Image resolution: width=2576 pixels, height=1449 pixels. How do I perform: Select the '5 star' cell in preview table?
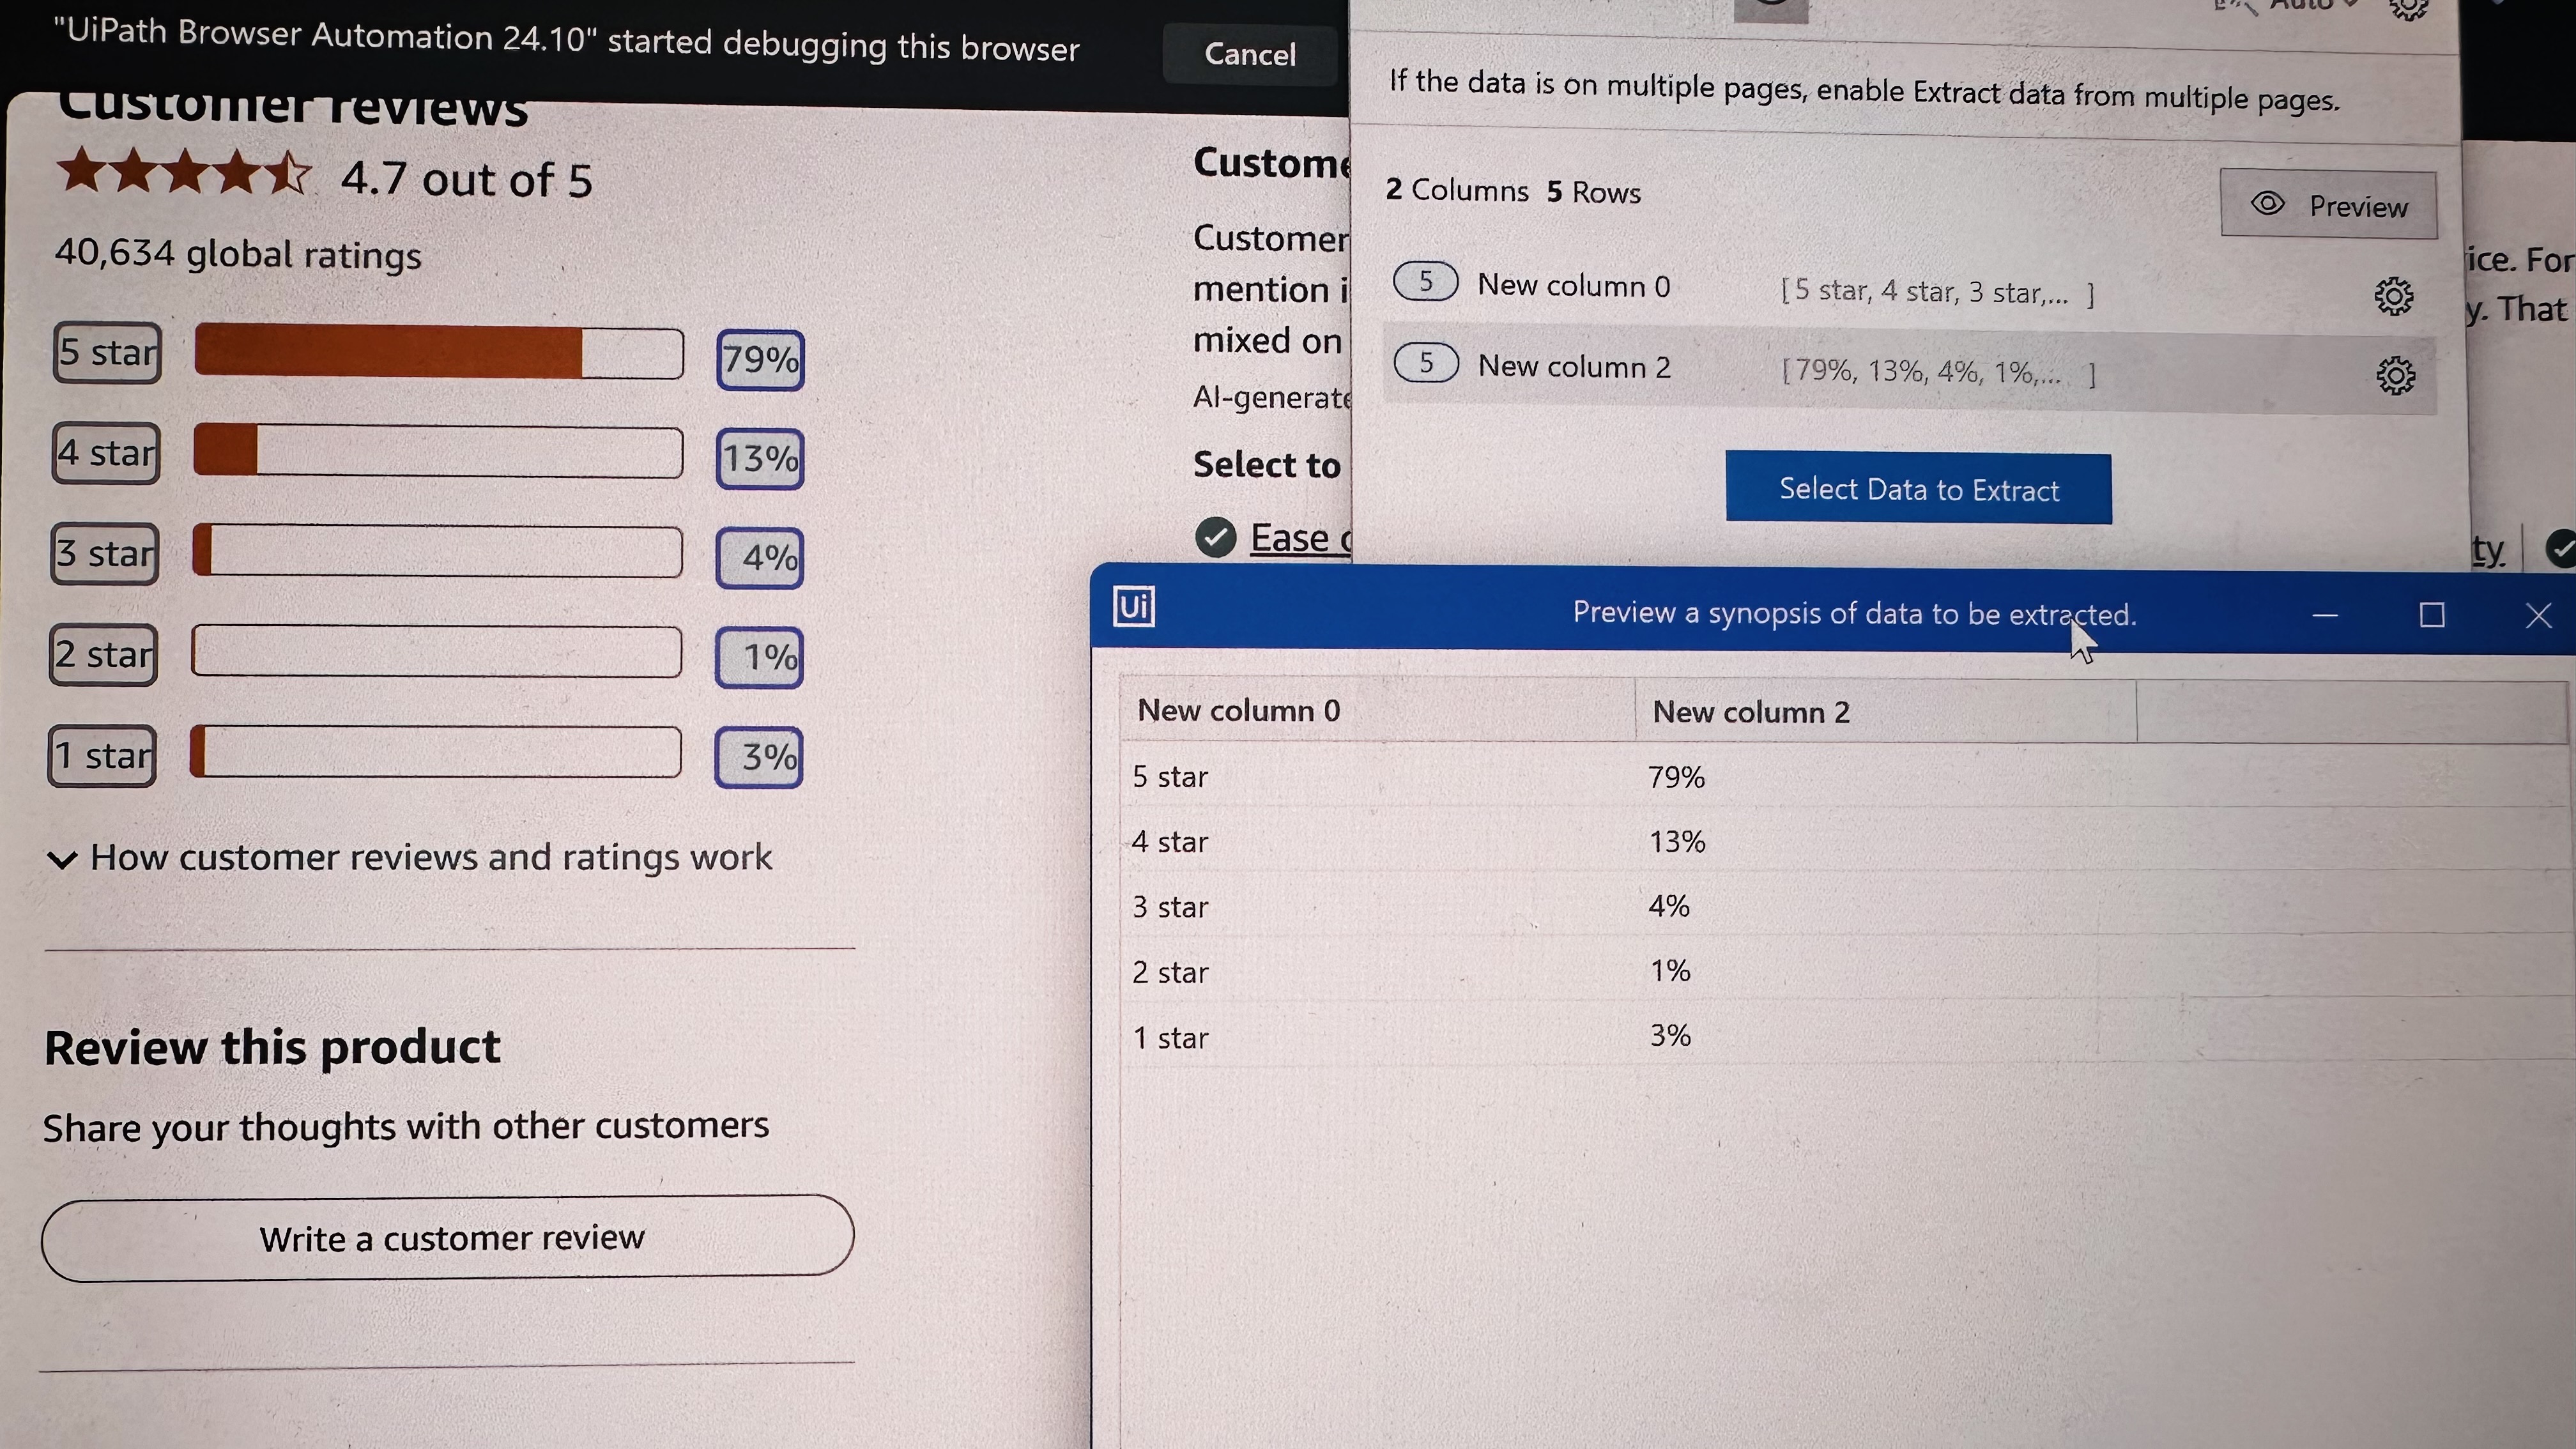(1377, 776)
